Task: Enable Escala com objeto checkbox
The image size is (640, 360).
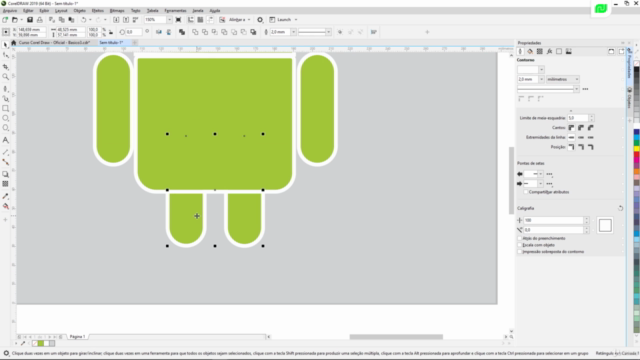Action: click(x=520, y=245)
